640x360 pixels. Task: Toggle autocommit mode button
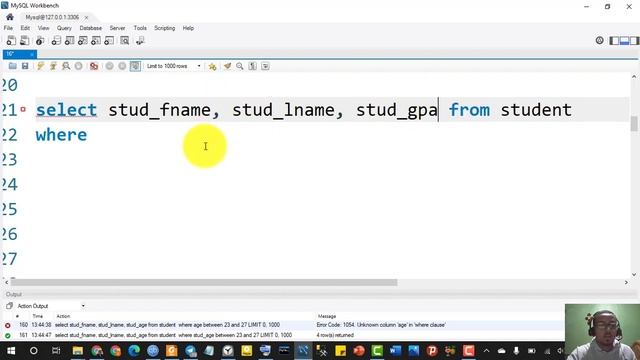pos(135,66)
